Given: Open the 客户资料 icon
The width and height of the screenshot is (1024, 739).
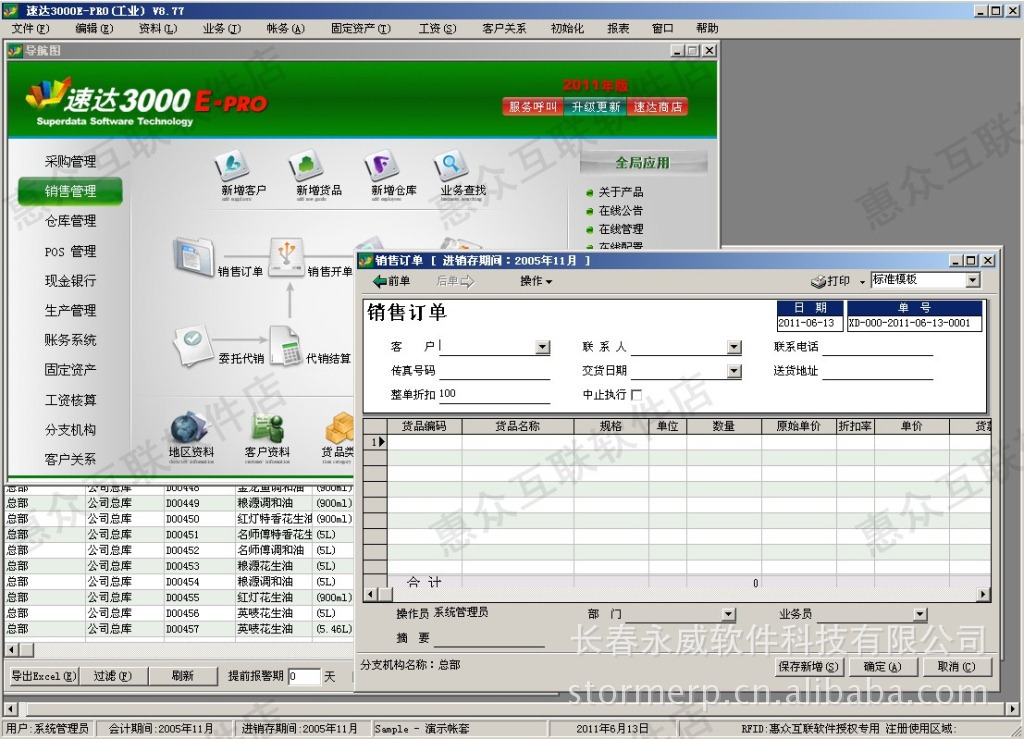Looking at the screenshot, I should [x=268, y=429].
